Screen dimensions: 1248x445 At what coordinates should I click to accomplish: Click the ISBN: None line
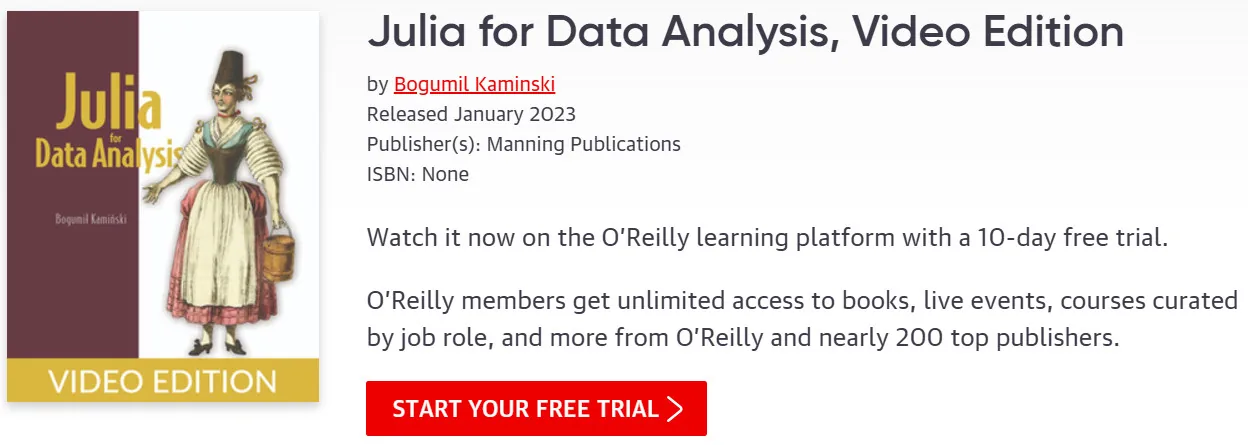coord(418,174)
